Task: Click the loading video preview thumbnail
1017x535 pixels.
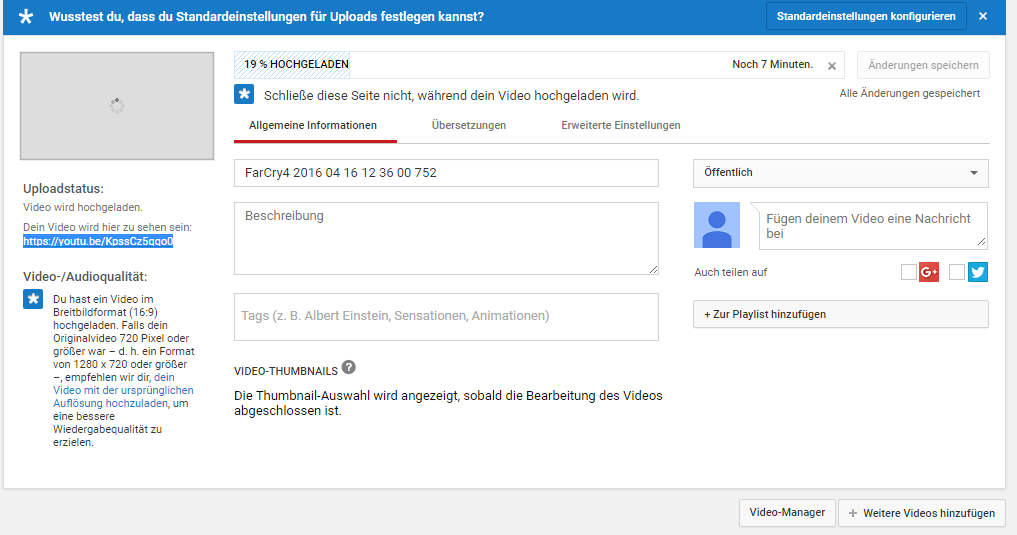Action: (x=117, y=106)
